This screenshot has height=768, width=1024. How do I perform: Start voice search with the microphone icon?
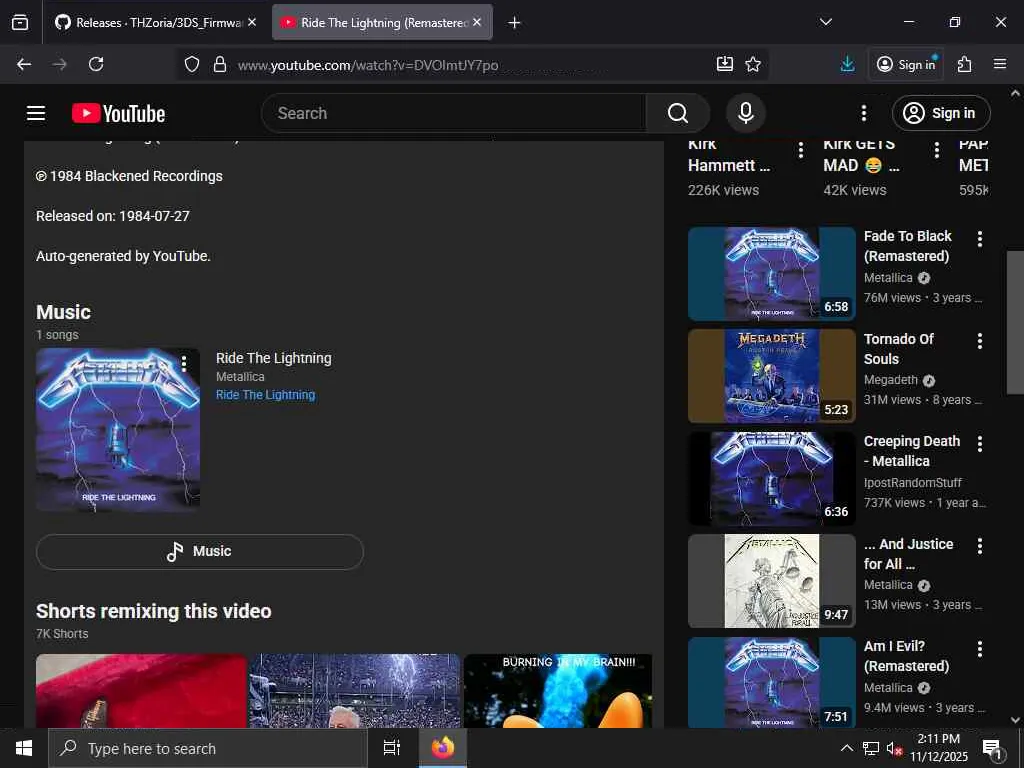[745, 114]
